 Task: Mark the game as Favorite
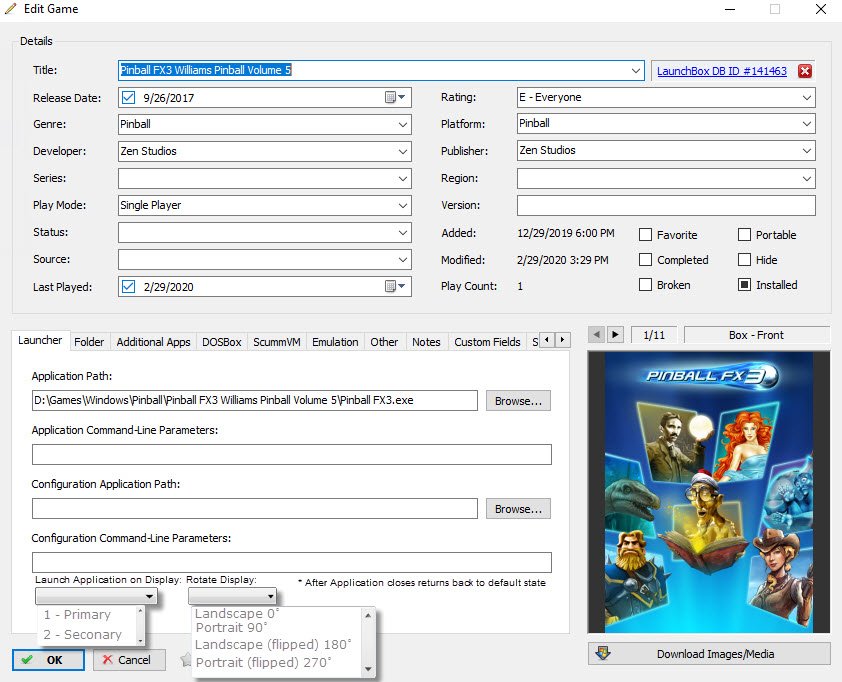[645, 235]
